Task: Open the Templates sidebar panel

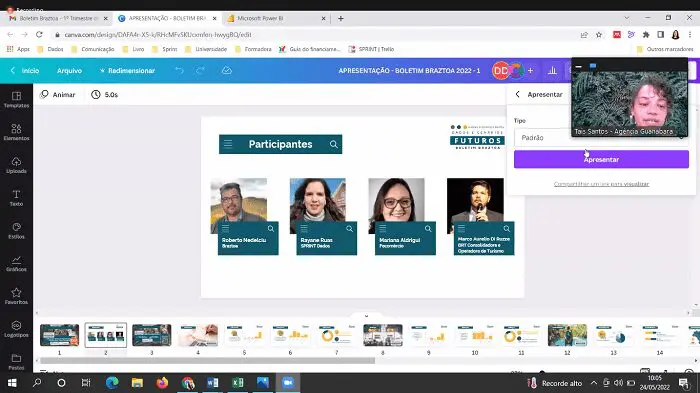Action: coord(17,100)
